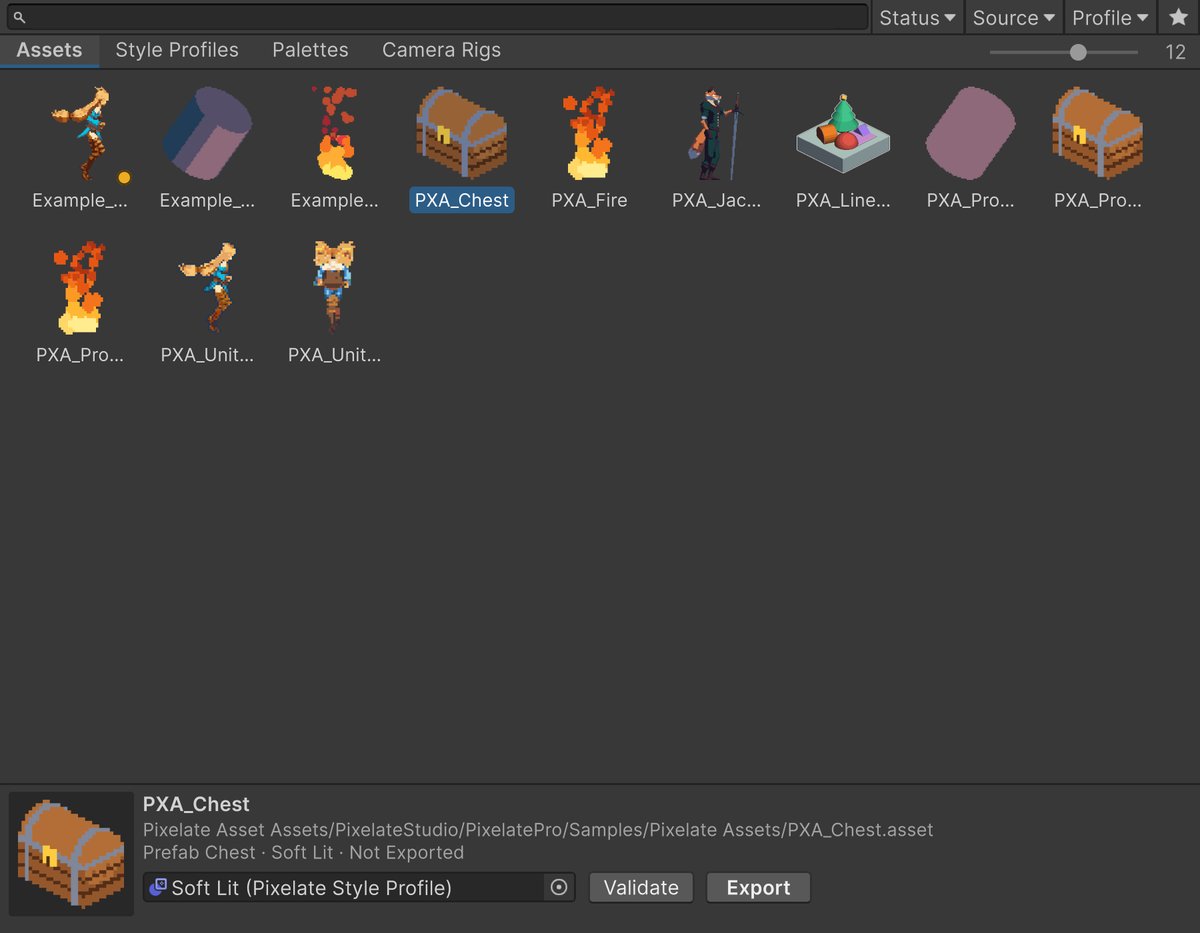Select the Example running character asset with orange dot

[x=80, y=135]
